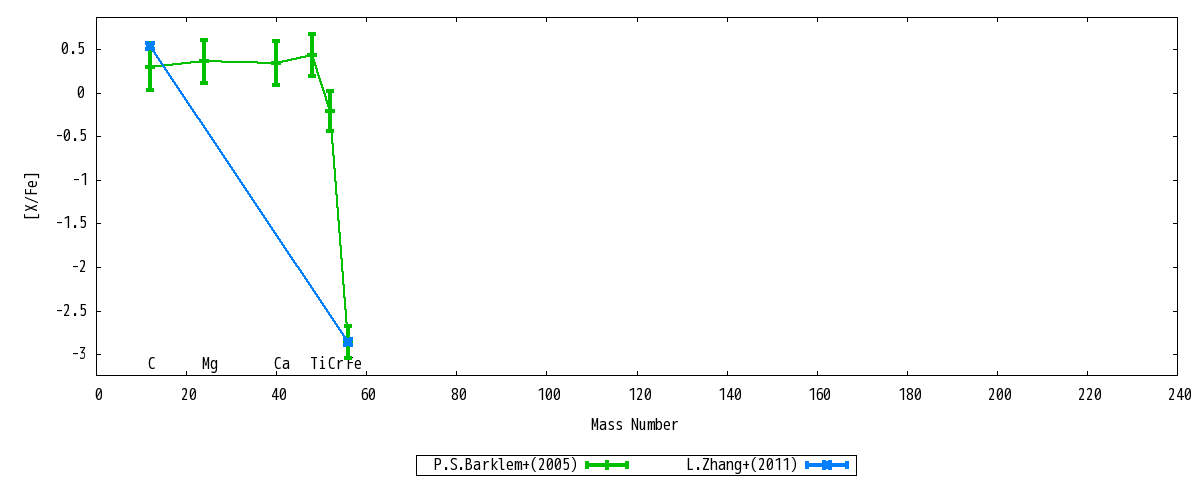The height and width of the screenshot is (480, 1200).
Task: Click the x-axis tick label 240
Action: (1178, 395)
